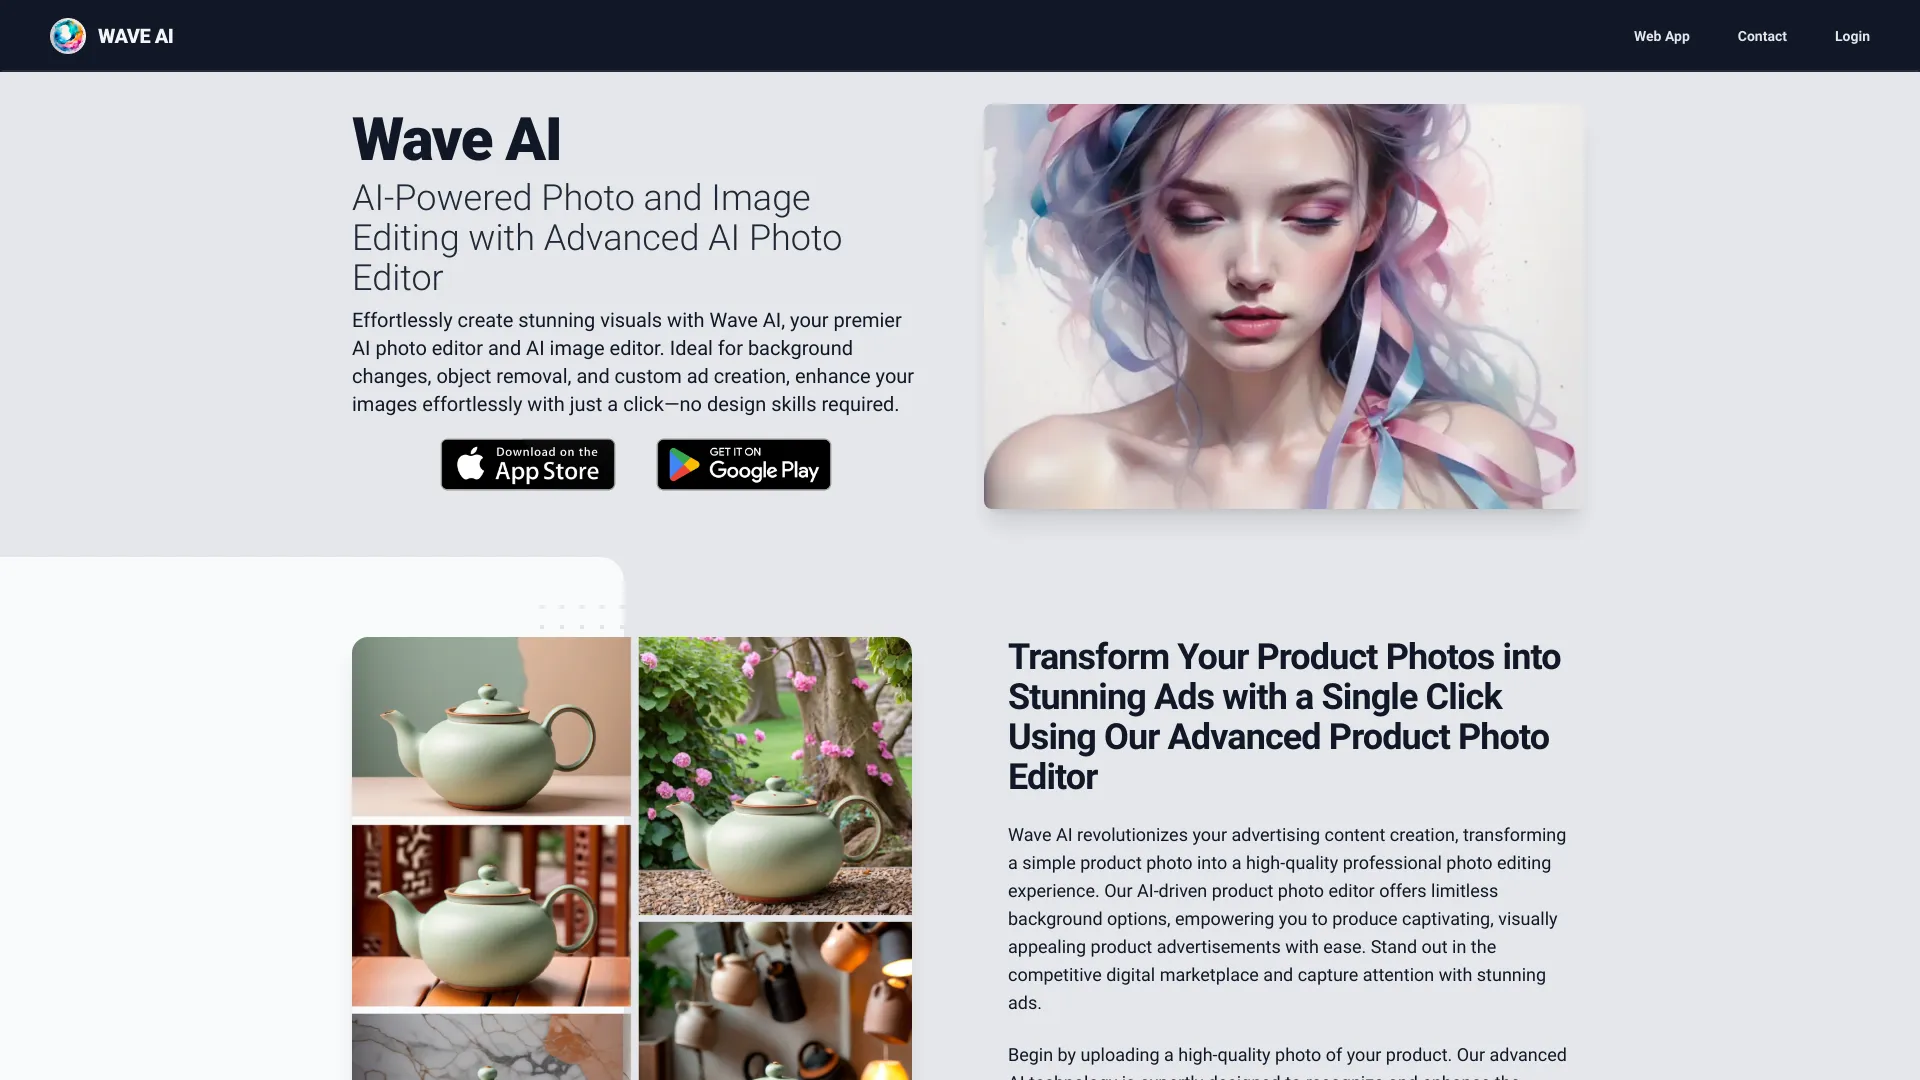Click the marble surface teapot thumbnail
Image resolution: width=1920 pixels, height=1080 pixels.
[x=488, y=1048]
